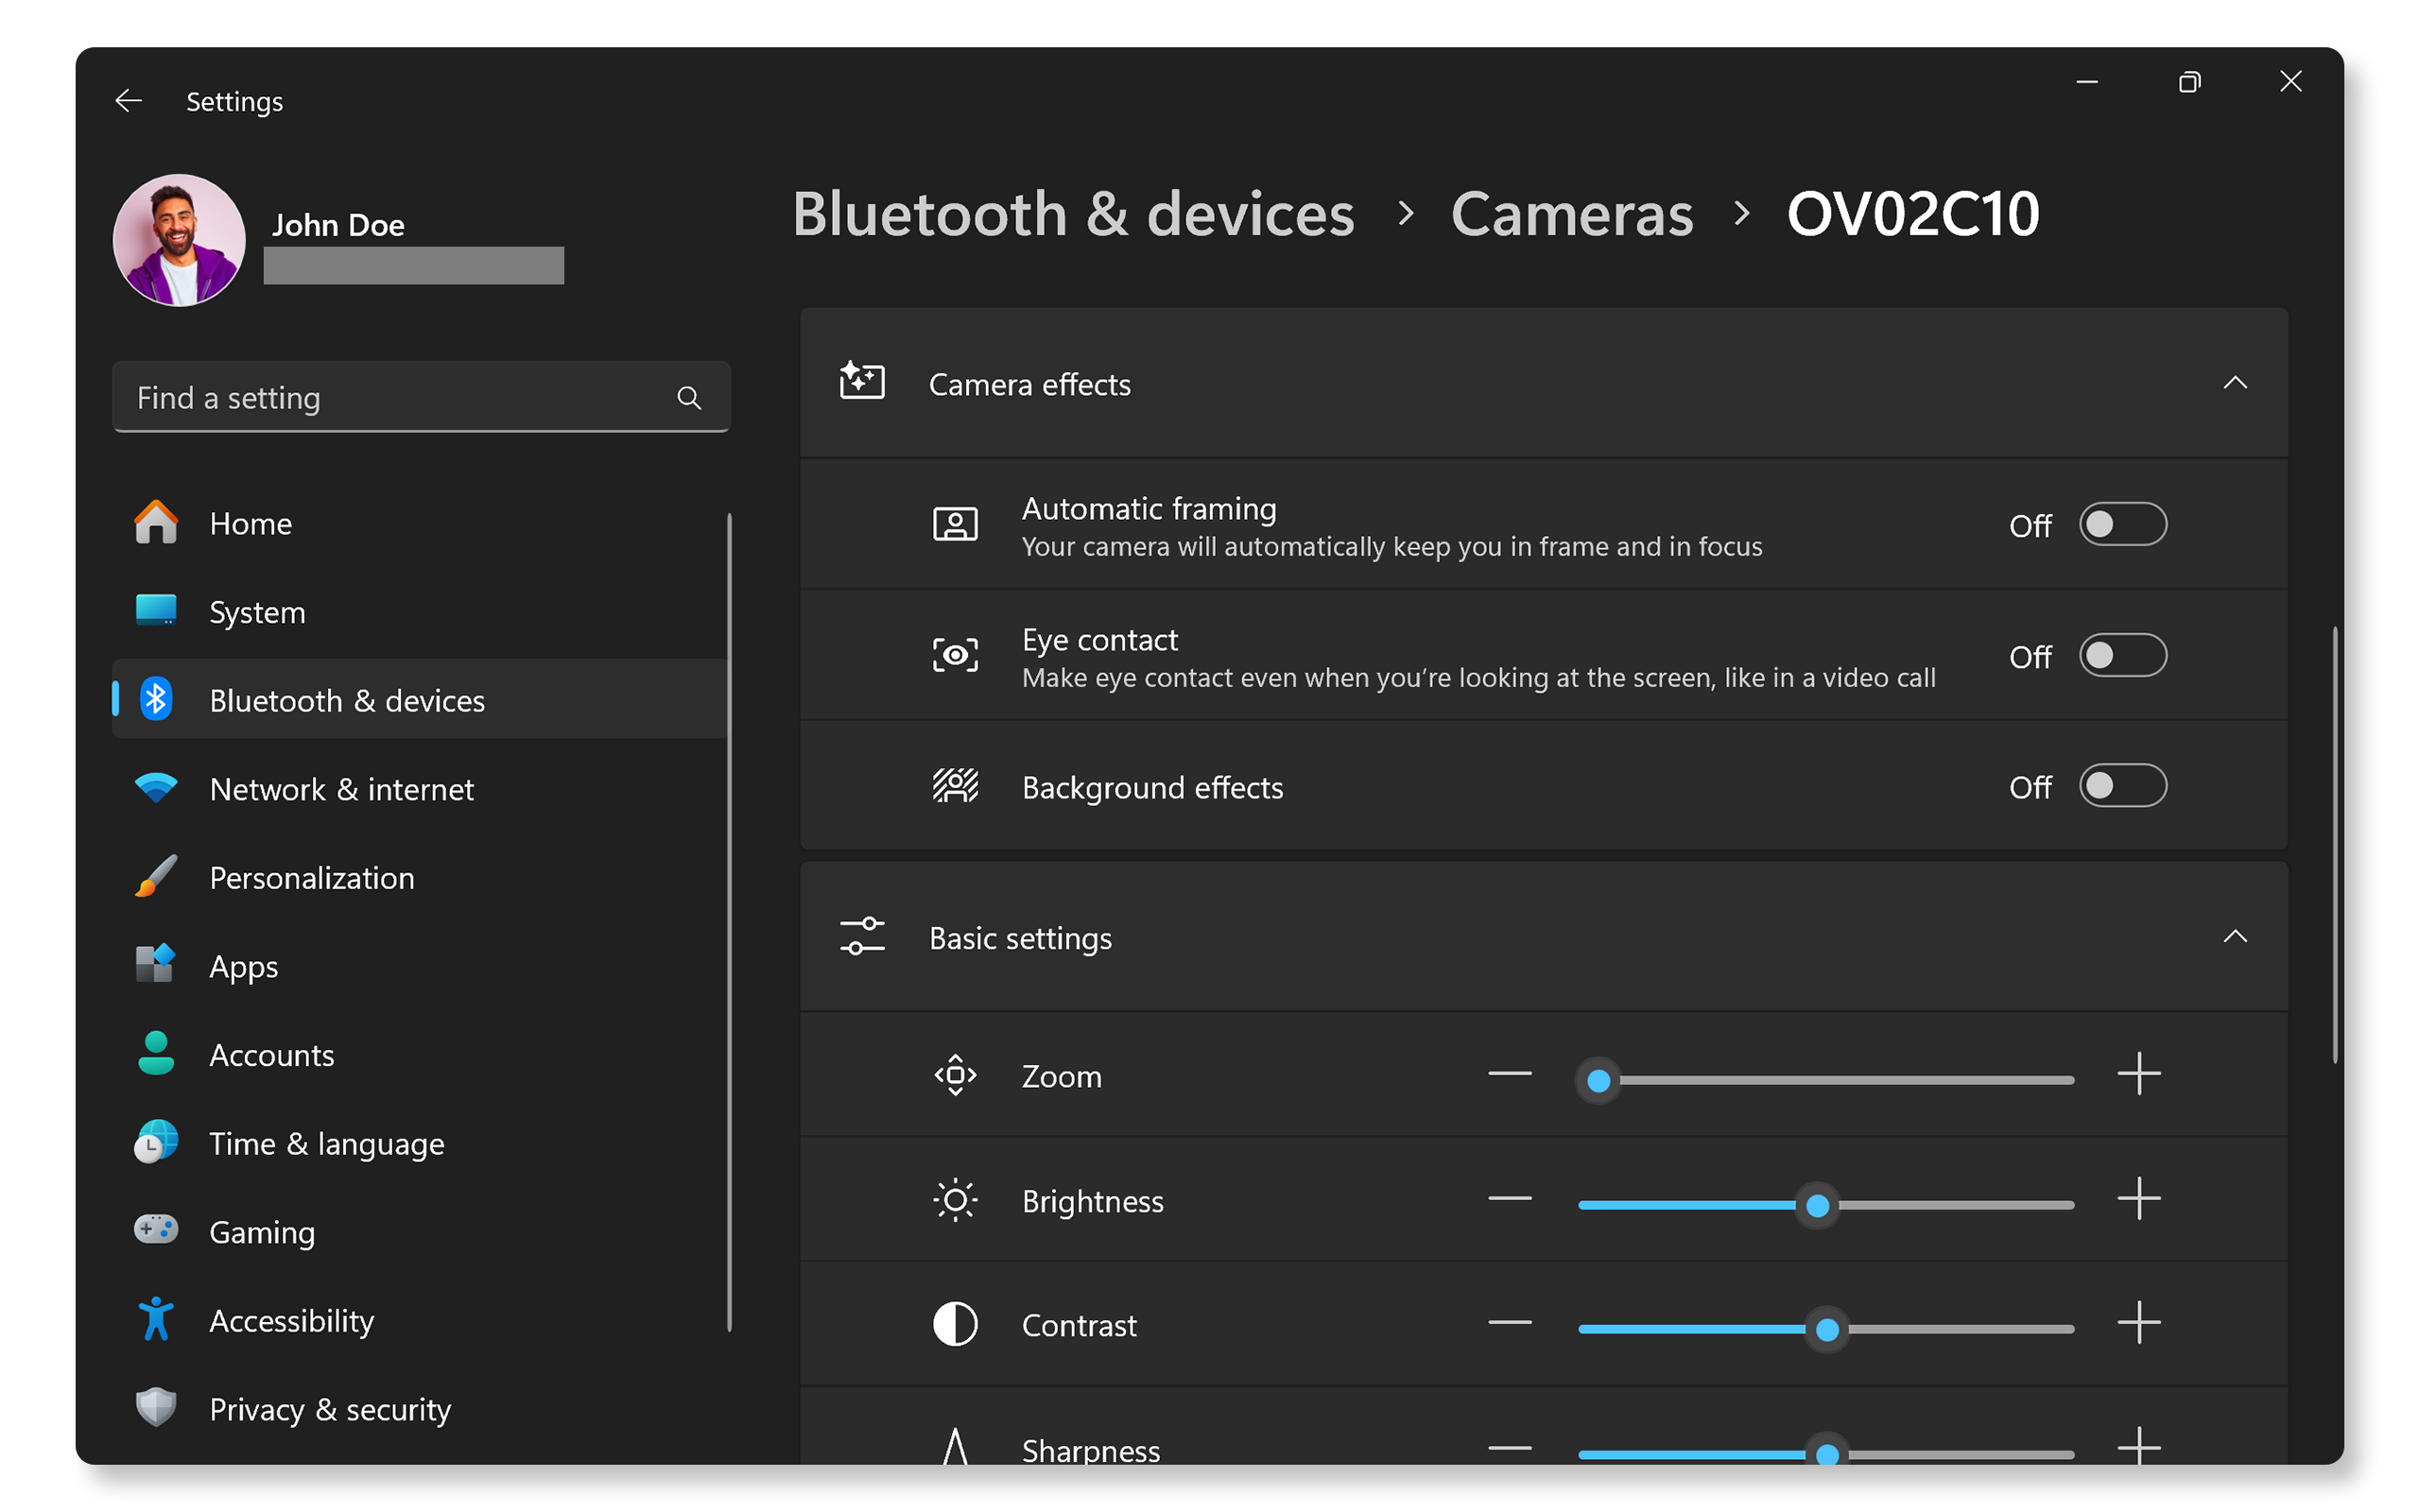
Task: Open Accounts settings
Action: click(x=420, y=1054)
